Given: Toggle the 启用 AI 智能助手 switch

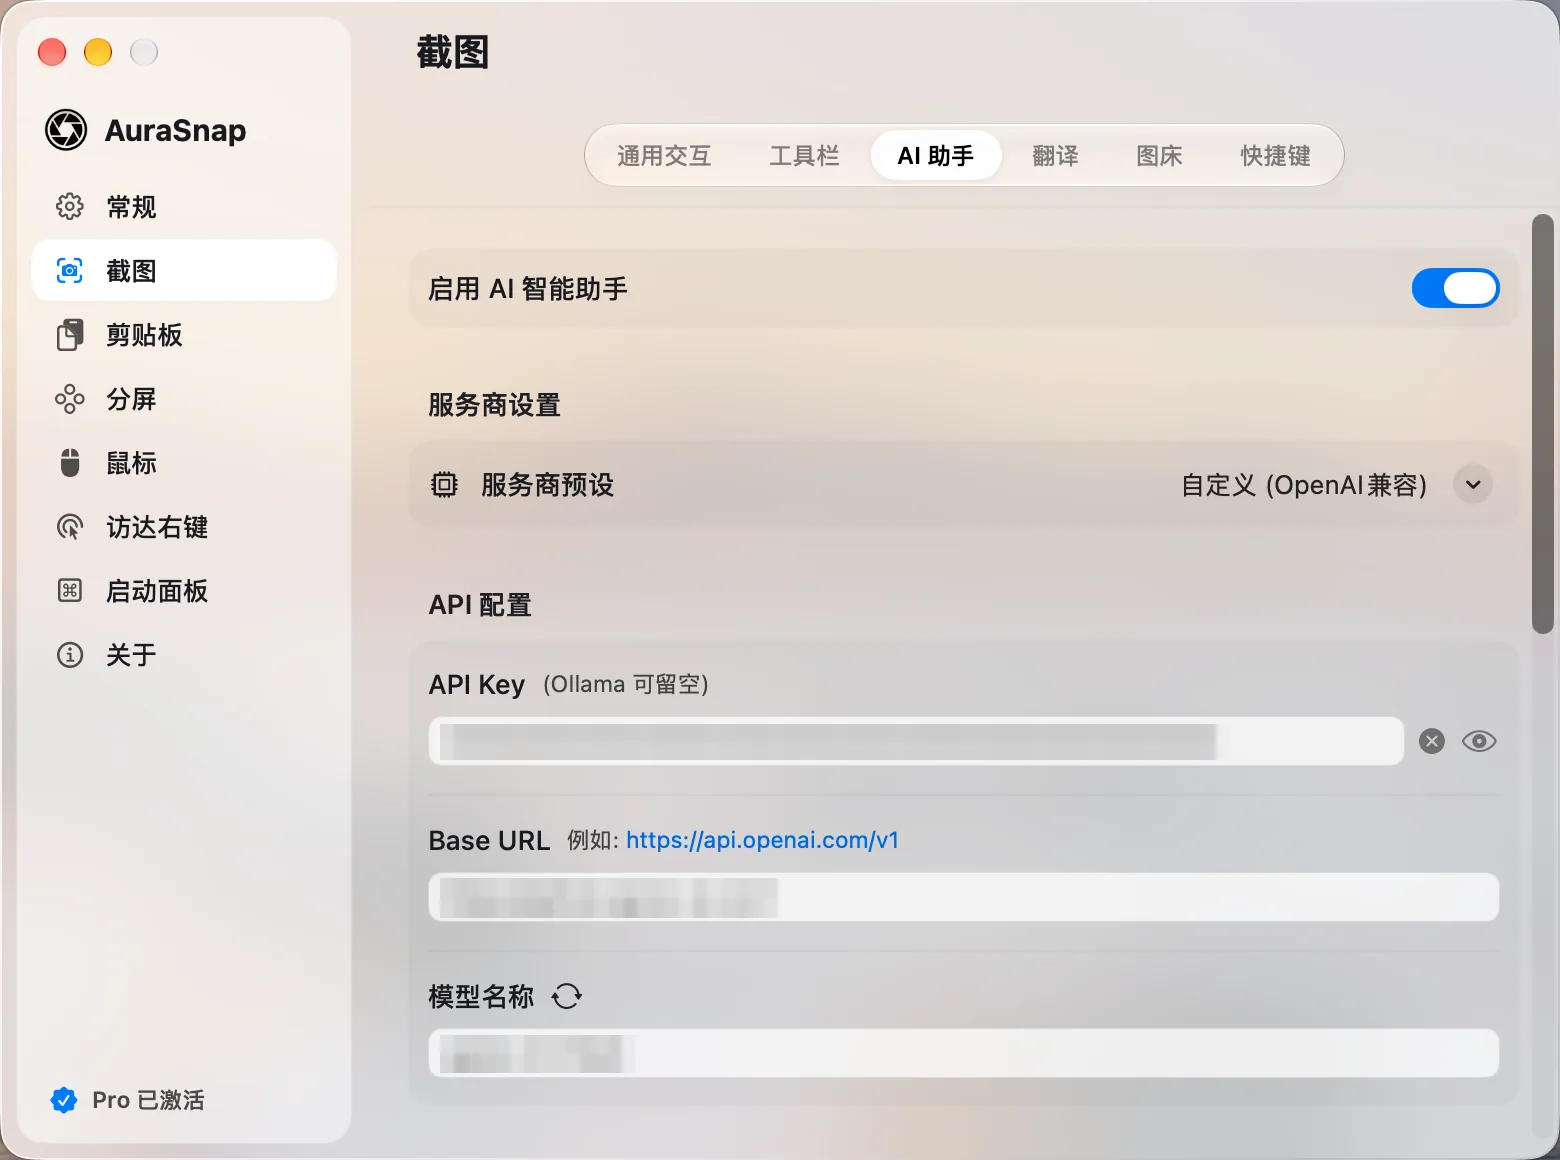Looking at the screenshot, I should (1455, 289).
